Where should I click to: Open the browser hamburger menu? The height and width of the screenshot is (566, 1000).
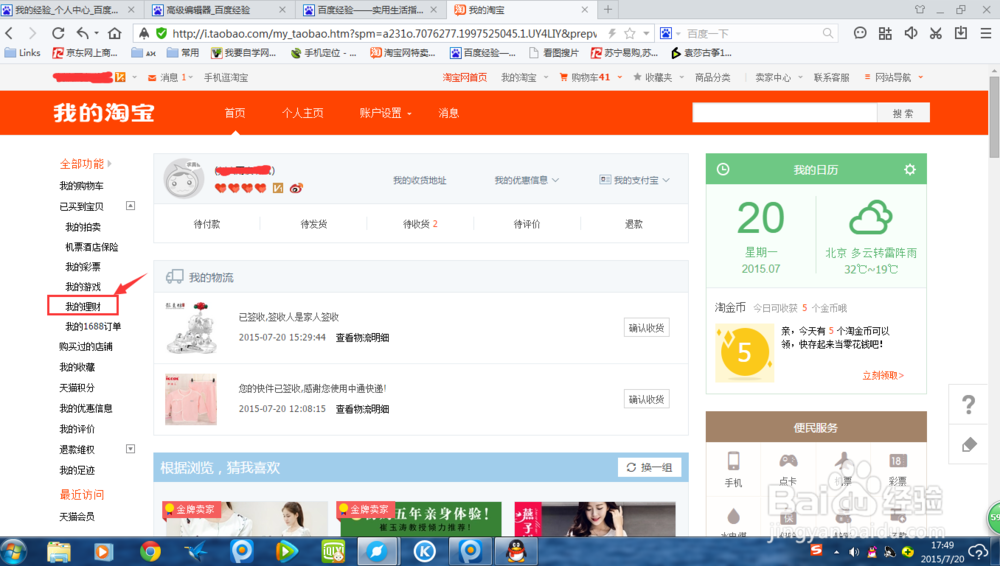(985, 33)
